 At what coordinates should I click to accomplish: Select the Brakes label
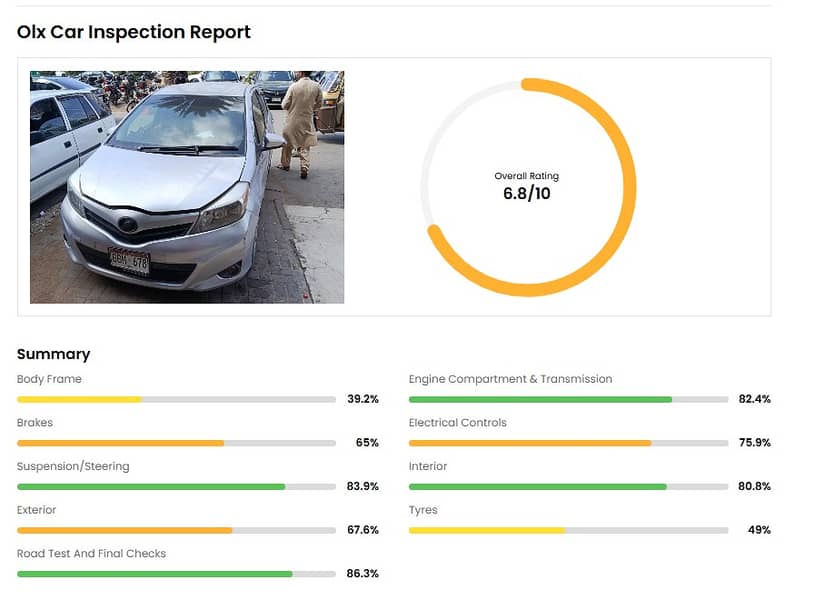[35, 422]
